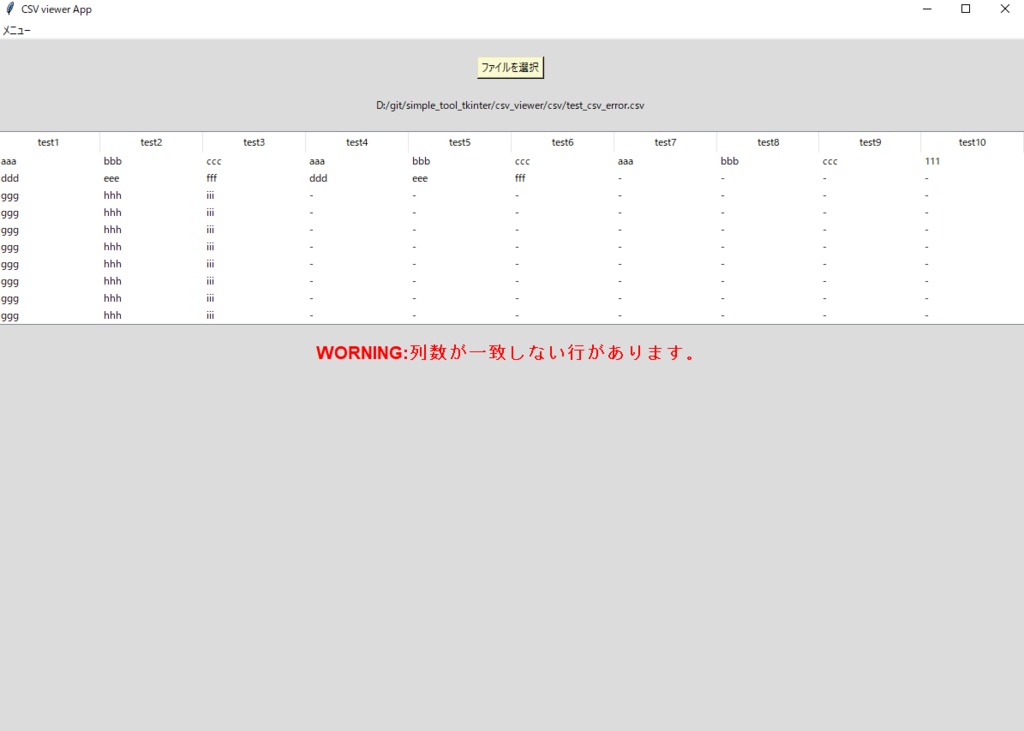Viewport: 1024px width, 731px height.
Task: Select a ggg cell in the test1 column
Action: 9,195
